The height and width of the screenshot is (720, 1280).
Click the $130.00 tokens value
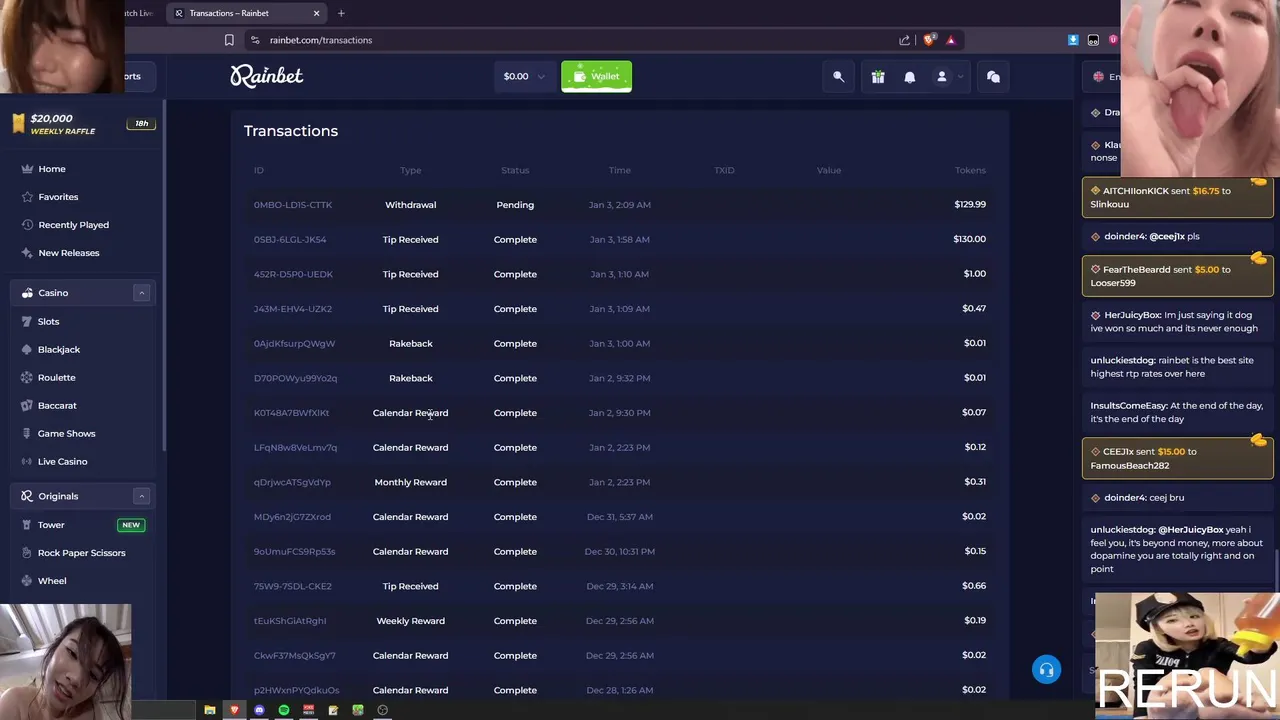pos(970,239)
